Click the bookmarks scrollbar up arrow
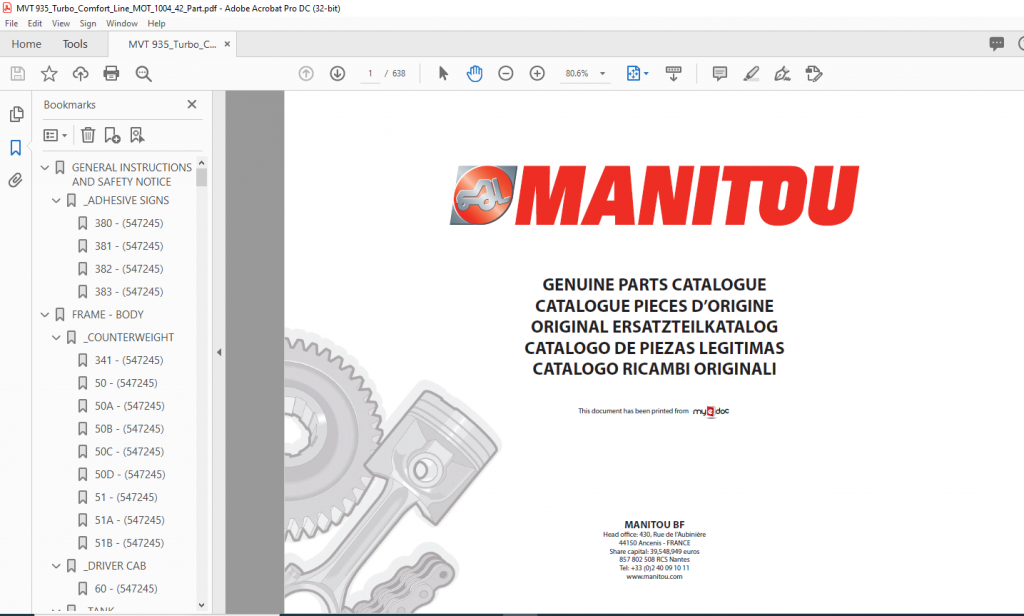This screenshot has height=616, width=1024. coord(201,163)
